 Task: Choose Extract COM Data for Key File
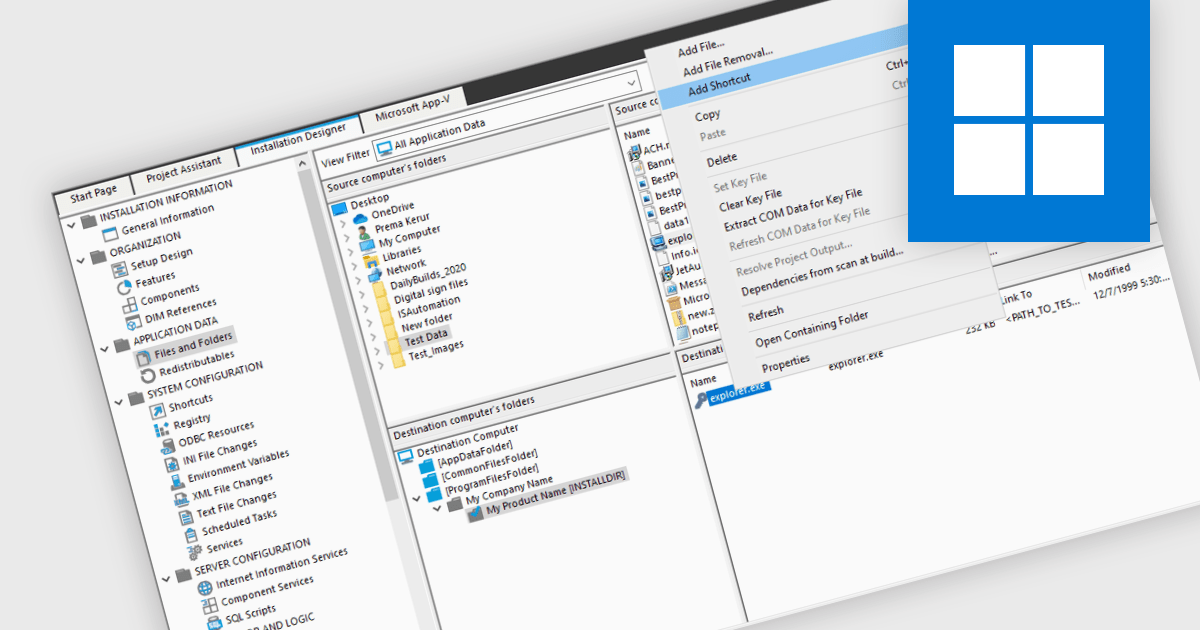coord(792,208)
